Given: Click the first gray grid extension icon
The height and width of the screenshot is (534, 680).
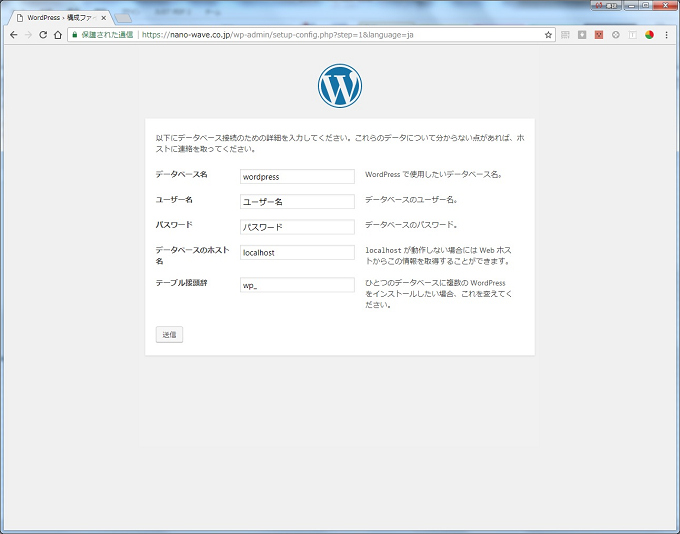Looking at the screenshot, I should [x=565, y=35].
